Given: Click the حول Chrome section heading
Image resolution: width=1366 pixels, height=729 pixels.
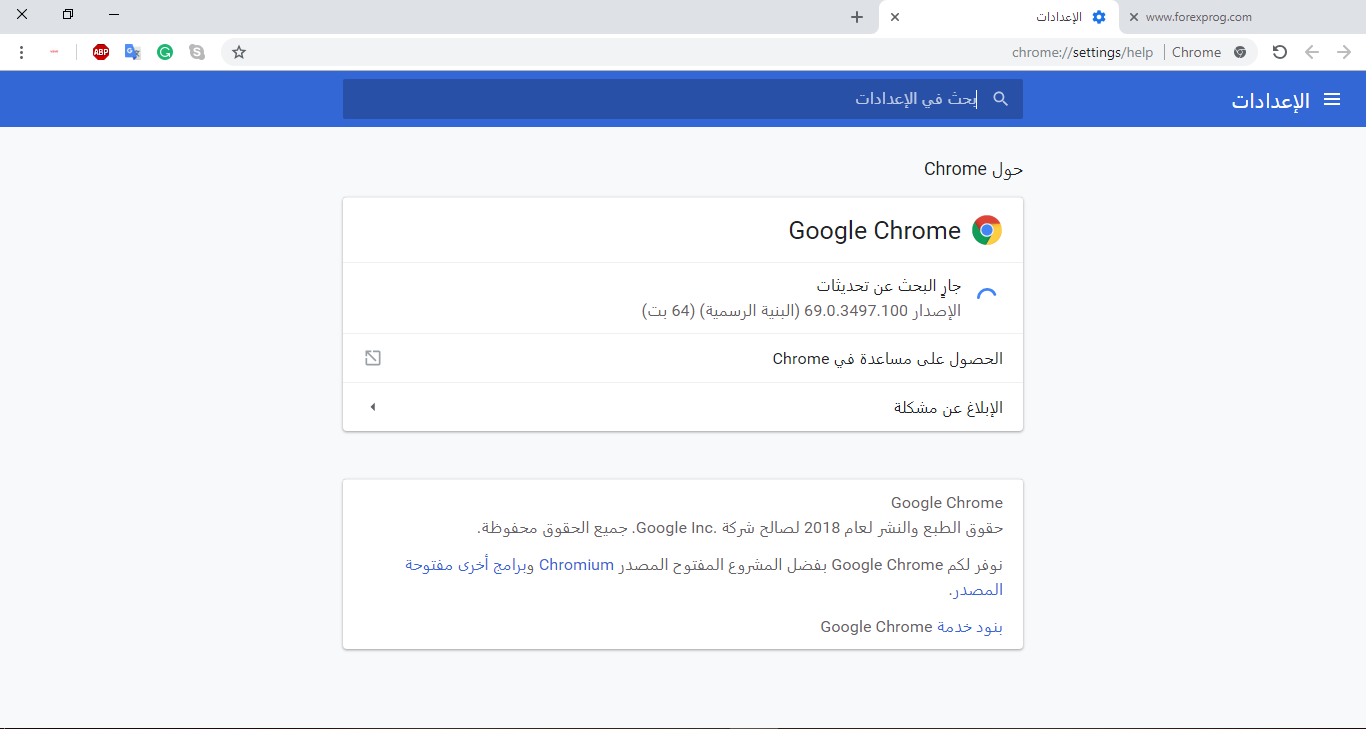Looking at the screenshot, I should (973, 169).
